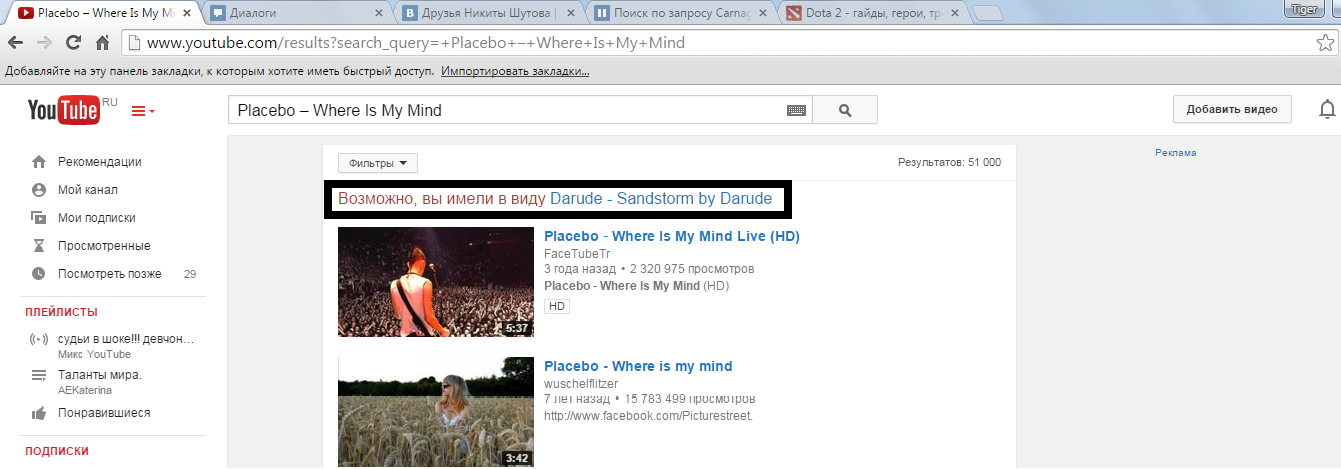Click the ПЛЕЙЛИСТЫ heading
Viewport: 1341px width, 469px height.
click(x=61, y=312)
